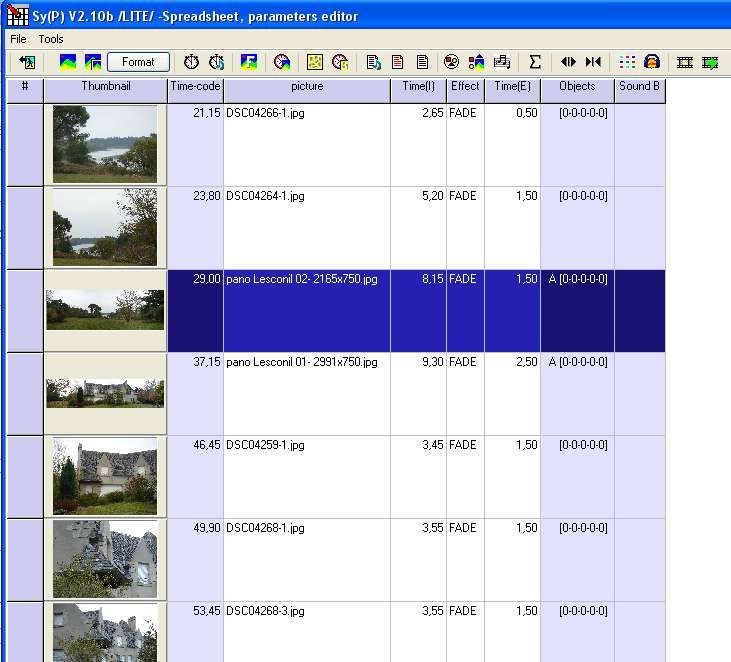Click Time(I) value 9,30
Image resolution: width=731 pixels, height=662 pixels.
coord(433,362)
